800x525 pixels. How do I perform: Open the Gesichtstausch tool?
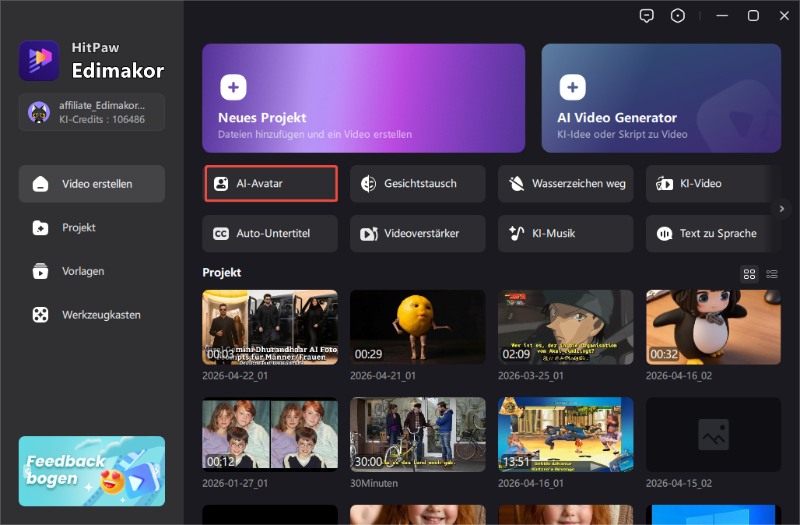coord(418,184)
